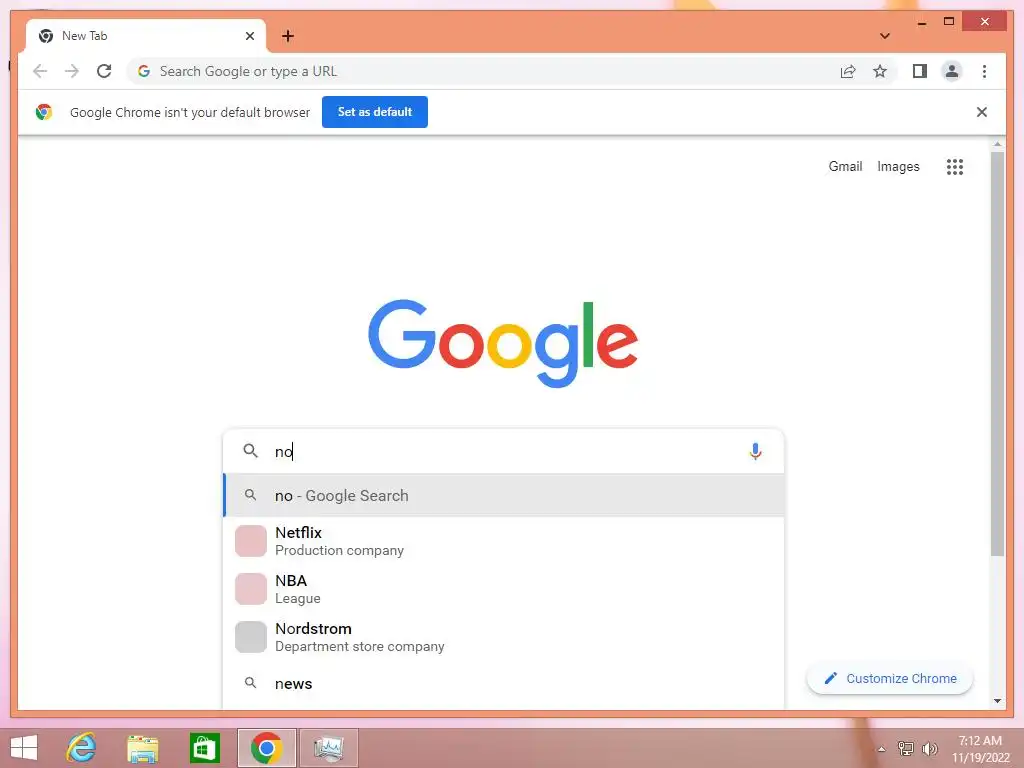Screen dimensions: 1024x768
Task: Click the Nordstrom suggestion thumbnail
Action: 251,637
